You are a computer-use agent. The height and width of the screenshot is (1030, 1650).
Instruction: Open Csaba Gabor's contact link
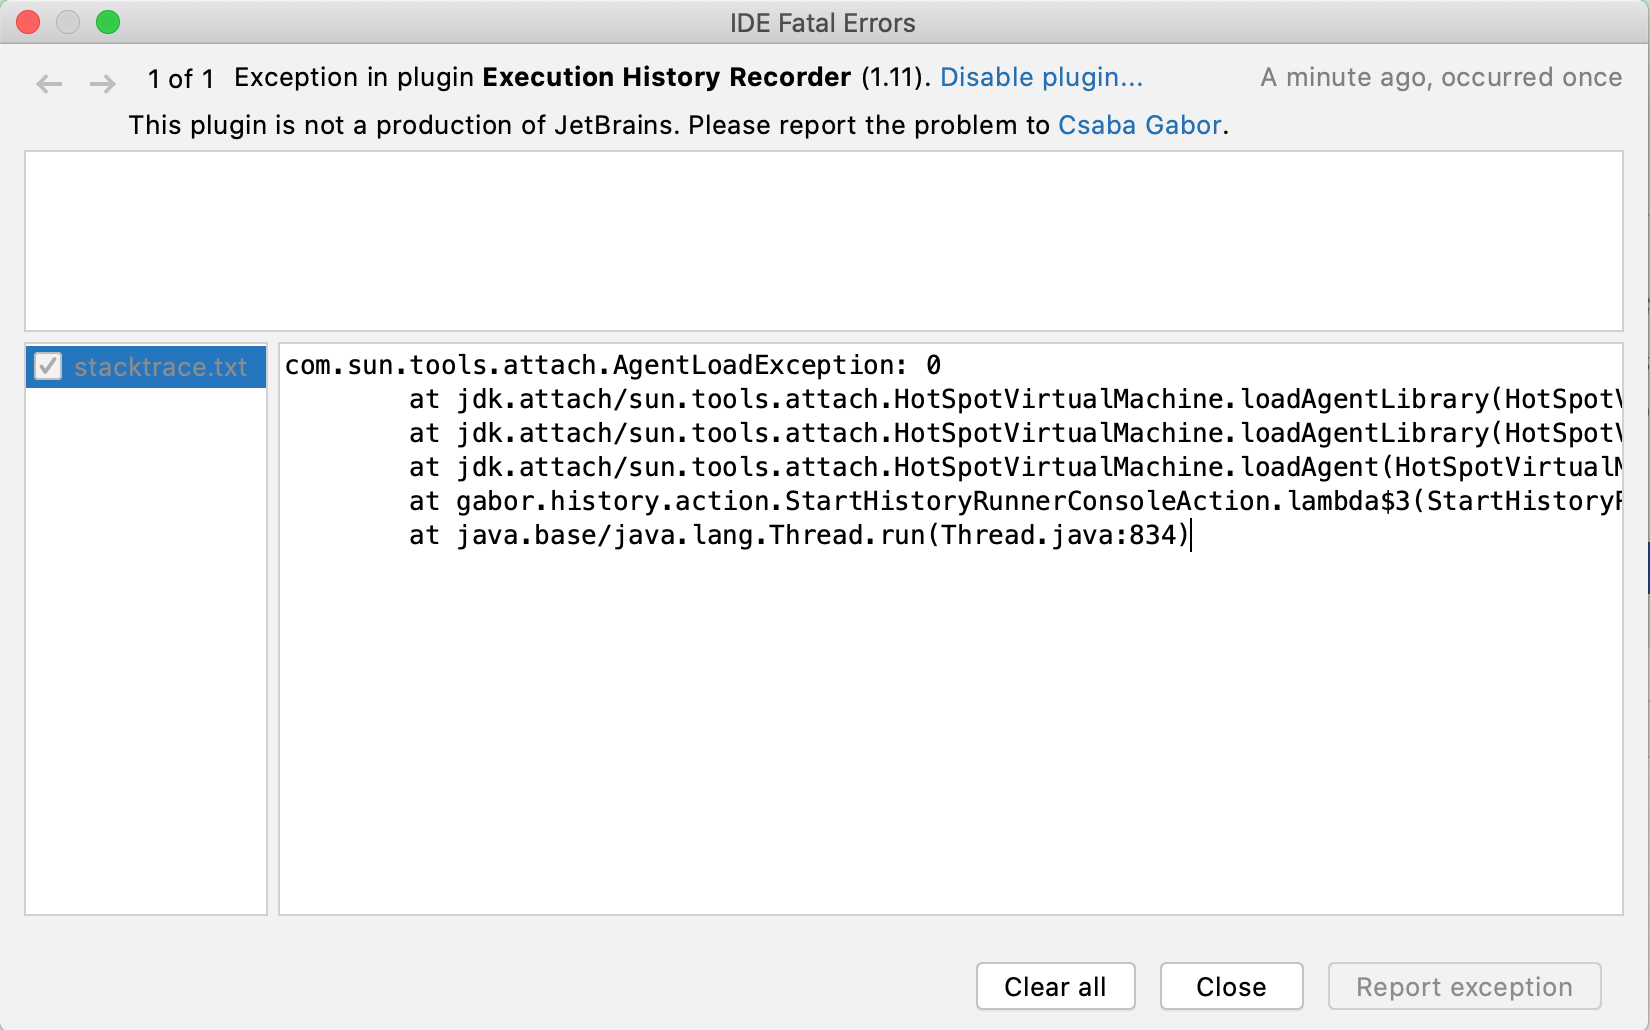[x=1139, y=125]
